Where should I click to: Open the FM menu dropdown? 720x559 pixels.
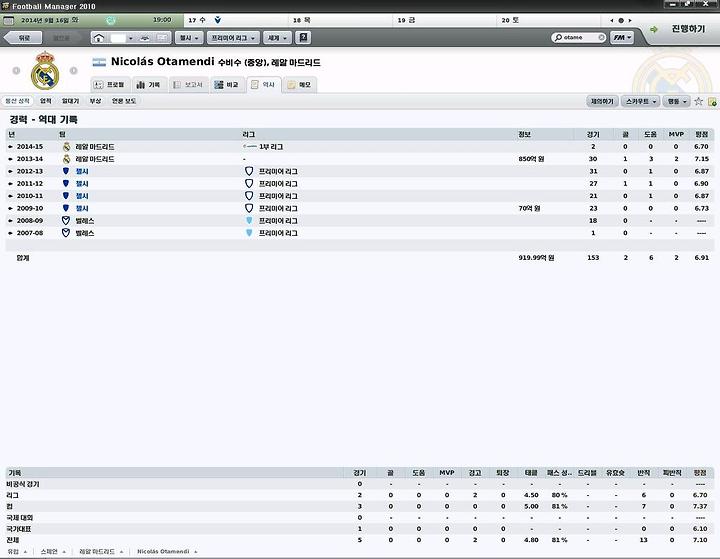click(622, 38)
